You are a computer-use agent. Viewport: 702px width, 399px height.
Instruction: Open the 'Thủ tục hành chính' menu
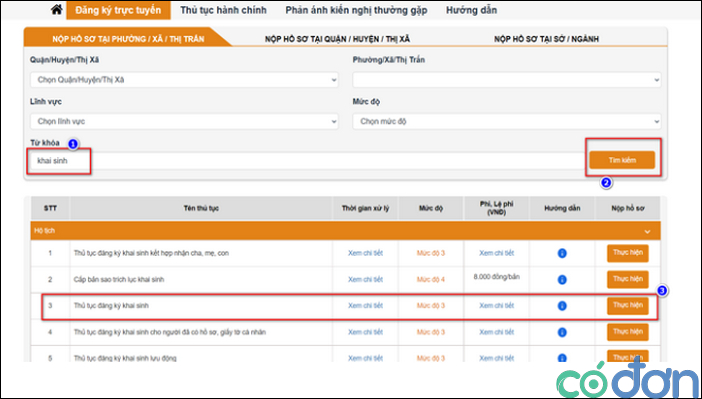tap(223, 10)
